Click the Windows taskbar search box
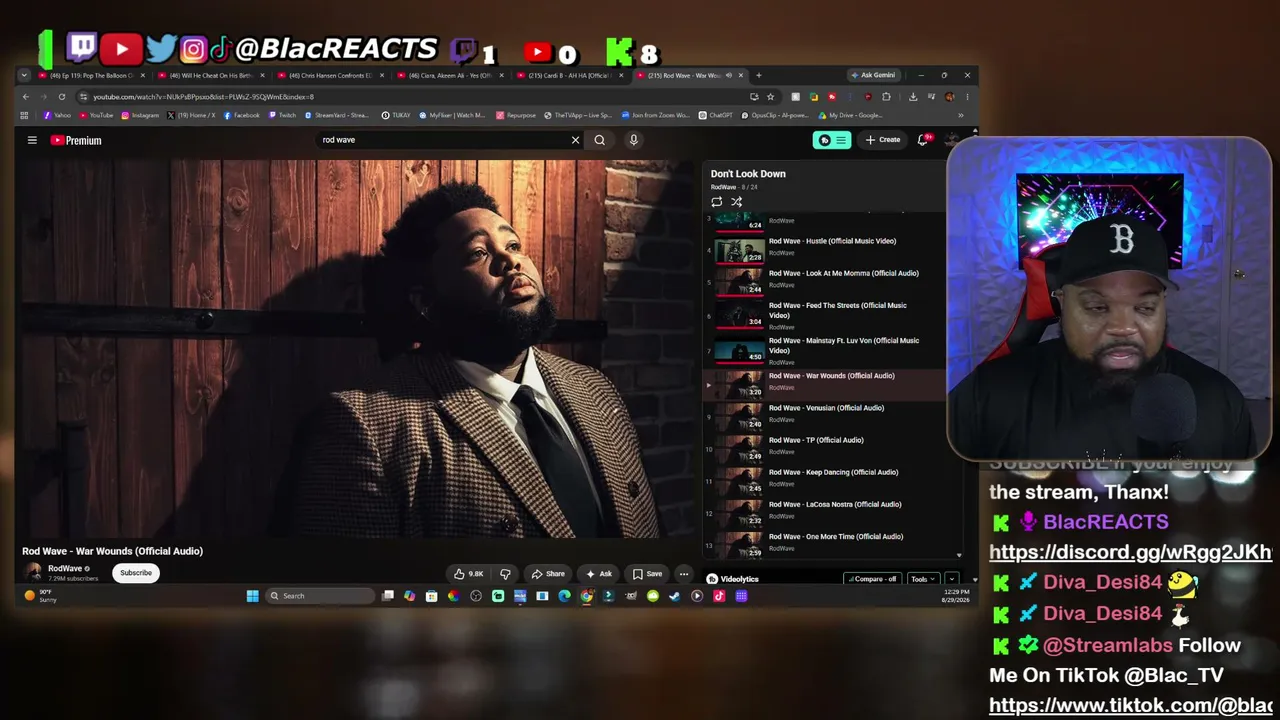This screenshot has width=1280, height=720. pos(320,596)
